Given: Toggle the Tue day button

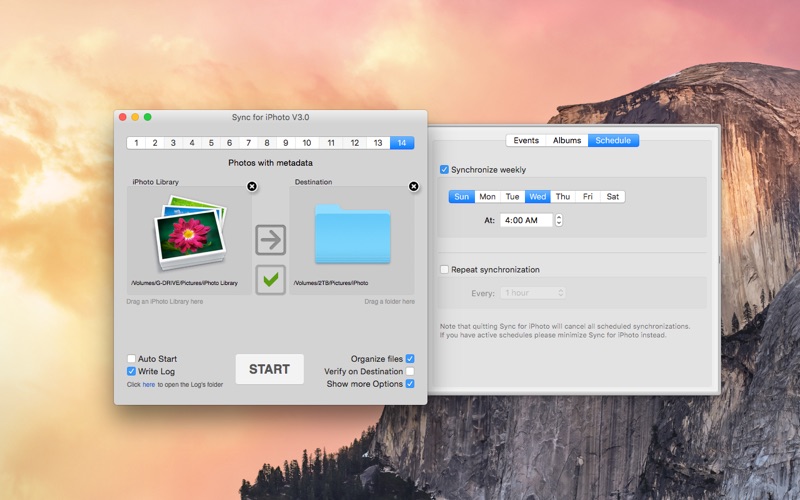Looking at the screenshot, I should click(x=512, y=196).
